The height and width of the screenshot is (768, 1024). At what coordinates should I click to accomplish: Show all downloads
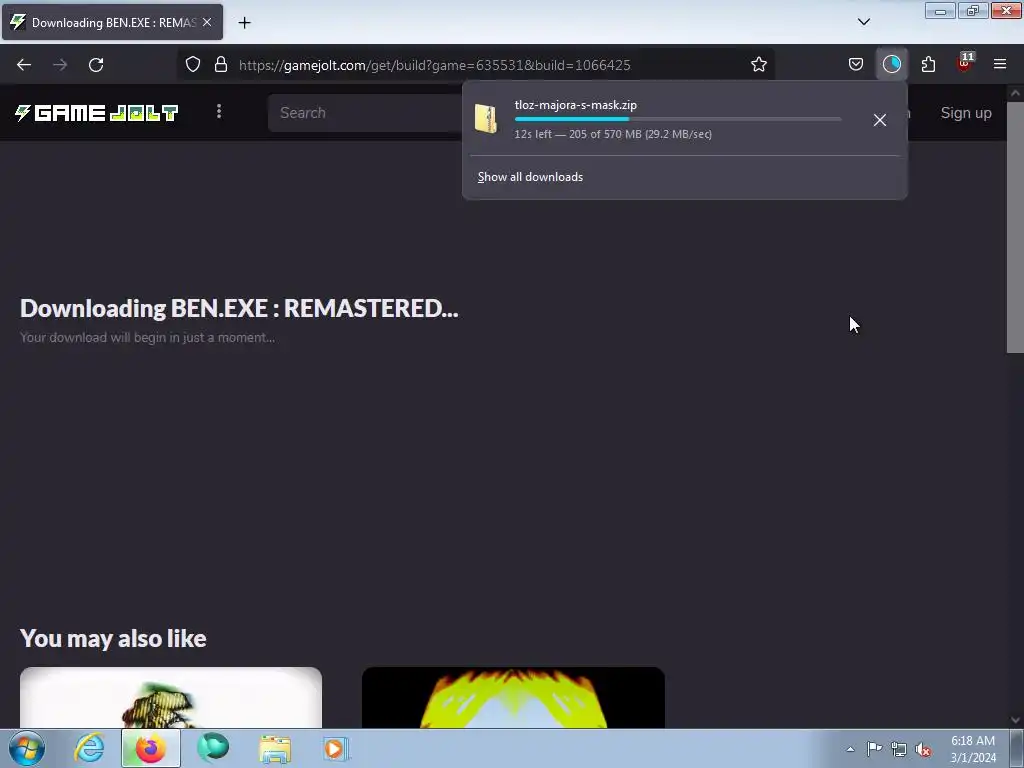click(x=530, y=177)
